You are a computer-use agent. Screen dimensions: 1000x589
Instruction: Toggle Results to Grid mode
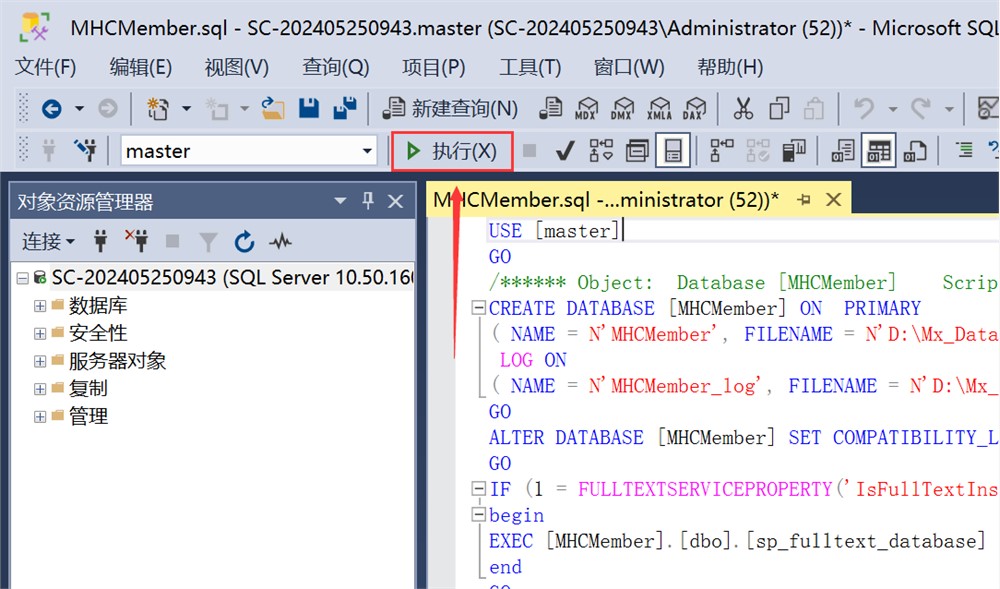coord(878,151)
